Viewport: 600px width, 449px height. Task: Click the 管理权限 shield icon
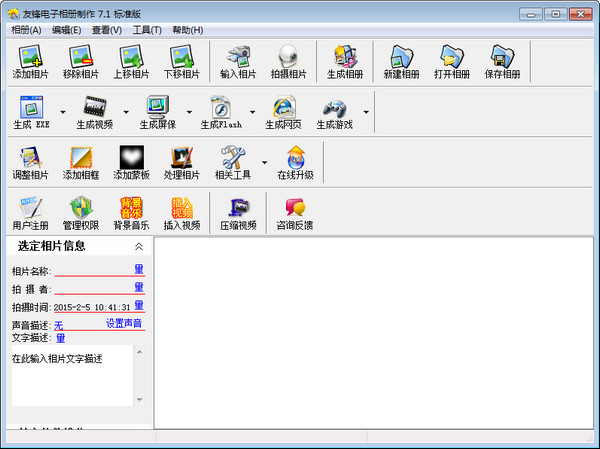pos(81,208)
